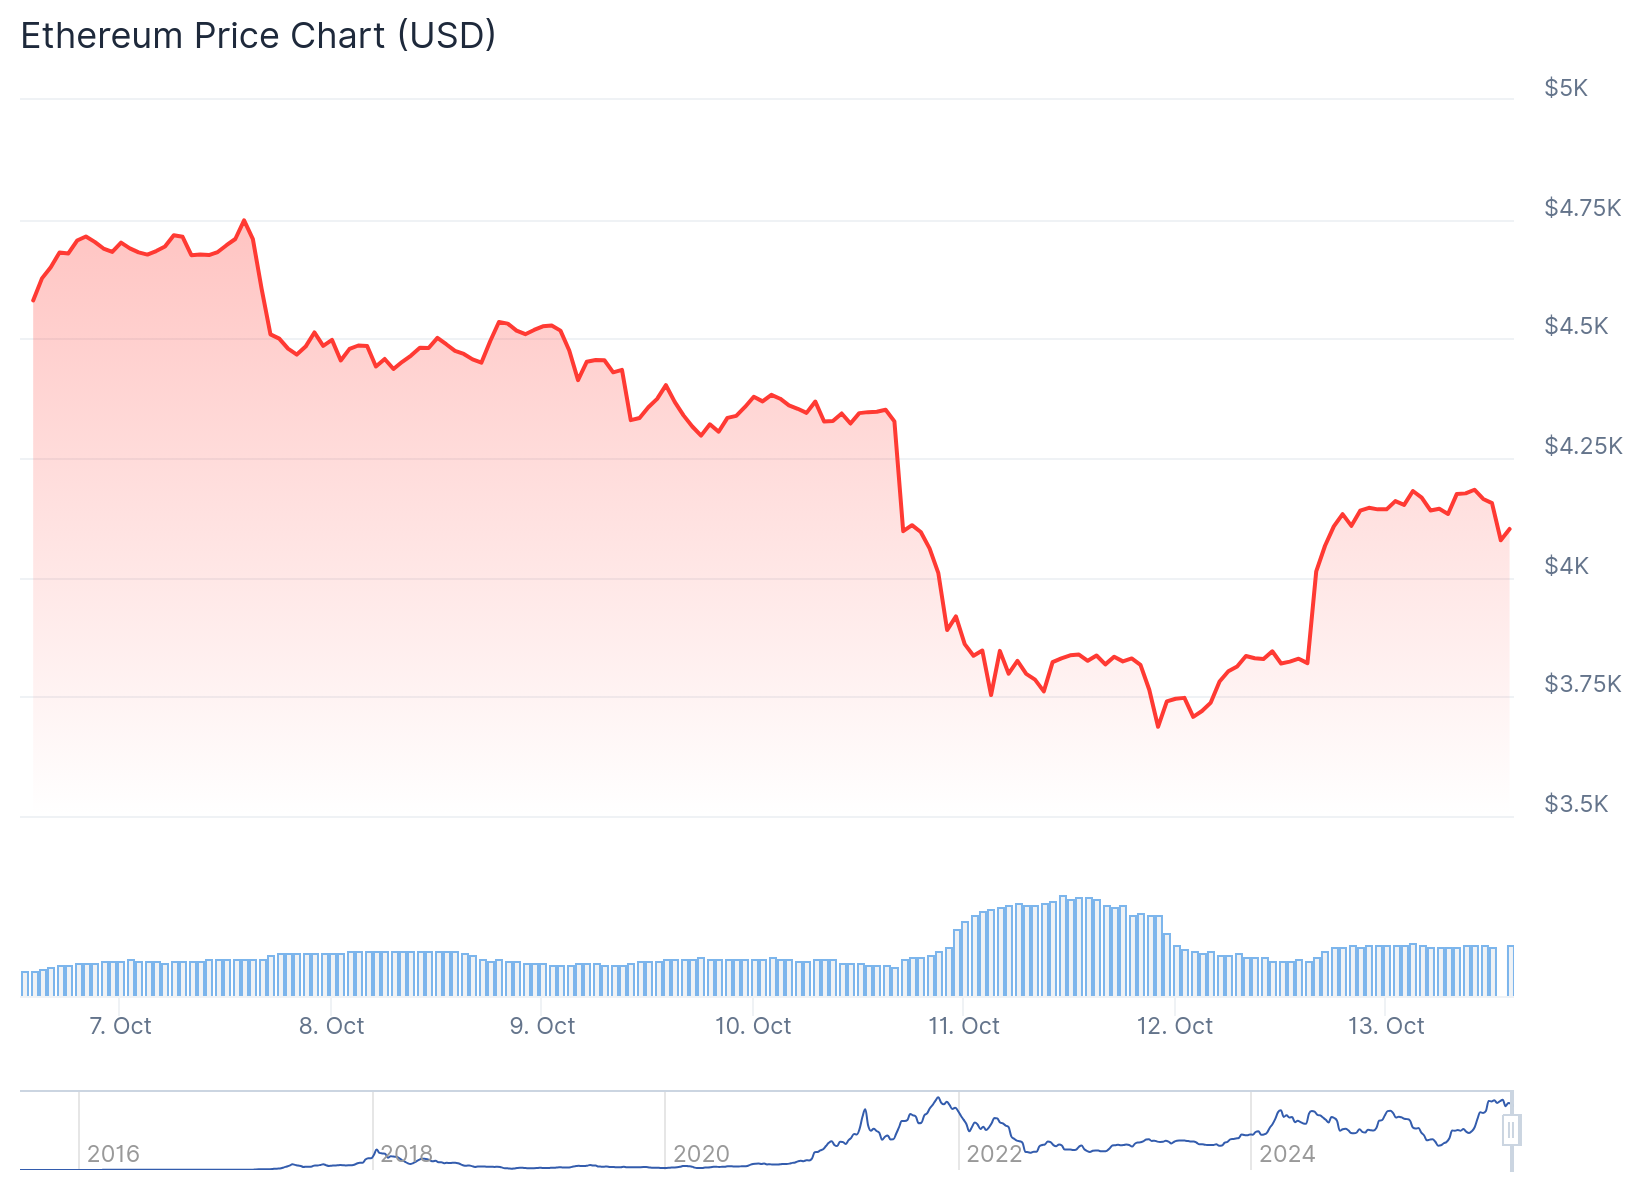Click the $4K price axis label

(x=1566, y=566)
